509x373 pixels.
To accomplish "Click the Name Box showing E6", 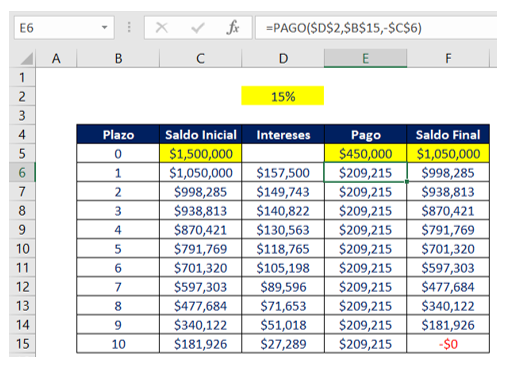I will [x=64, y=28].
